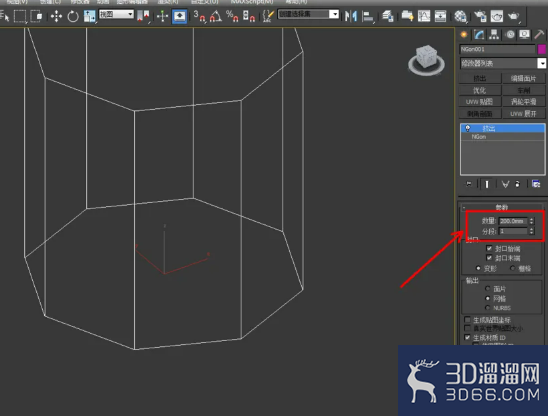548x416 pixels.
Task: Click the Pin Stack icon
Action: click(x=468, y=184)
